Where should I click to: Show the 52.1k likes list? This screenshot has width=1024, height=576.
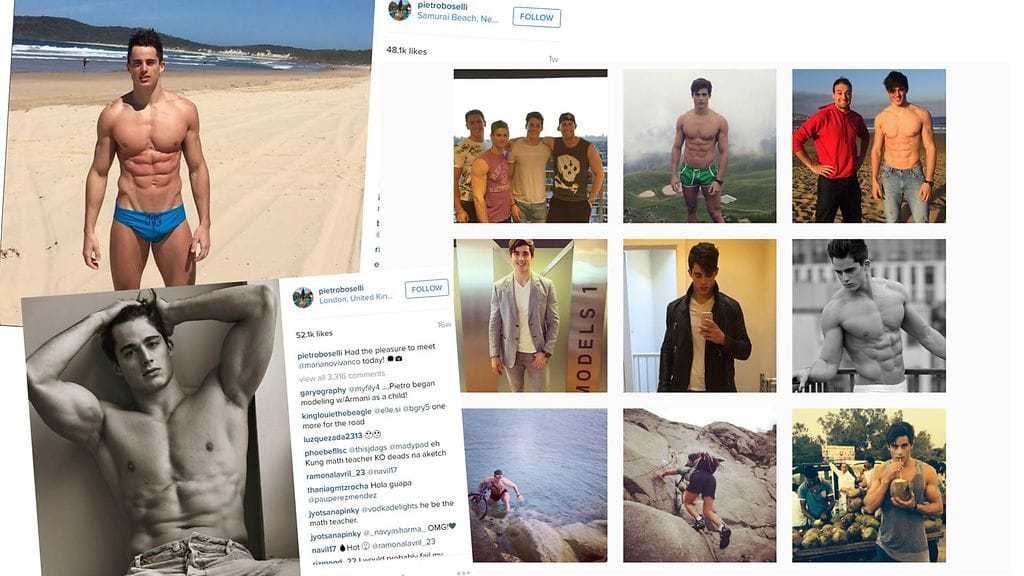click(x=314, y=334)
